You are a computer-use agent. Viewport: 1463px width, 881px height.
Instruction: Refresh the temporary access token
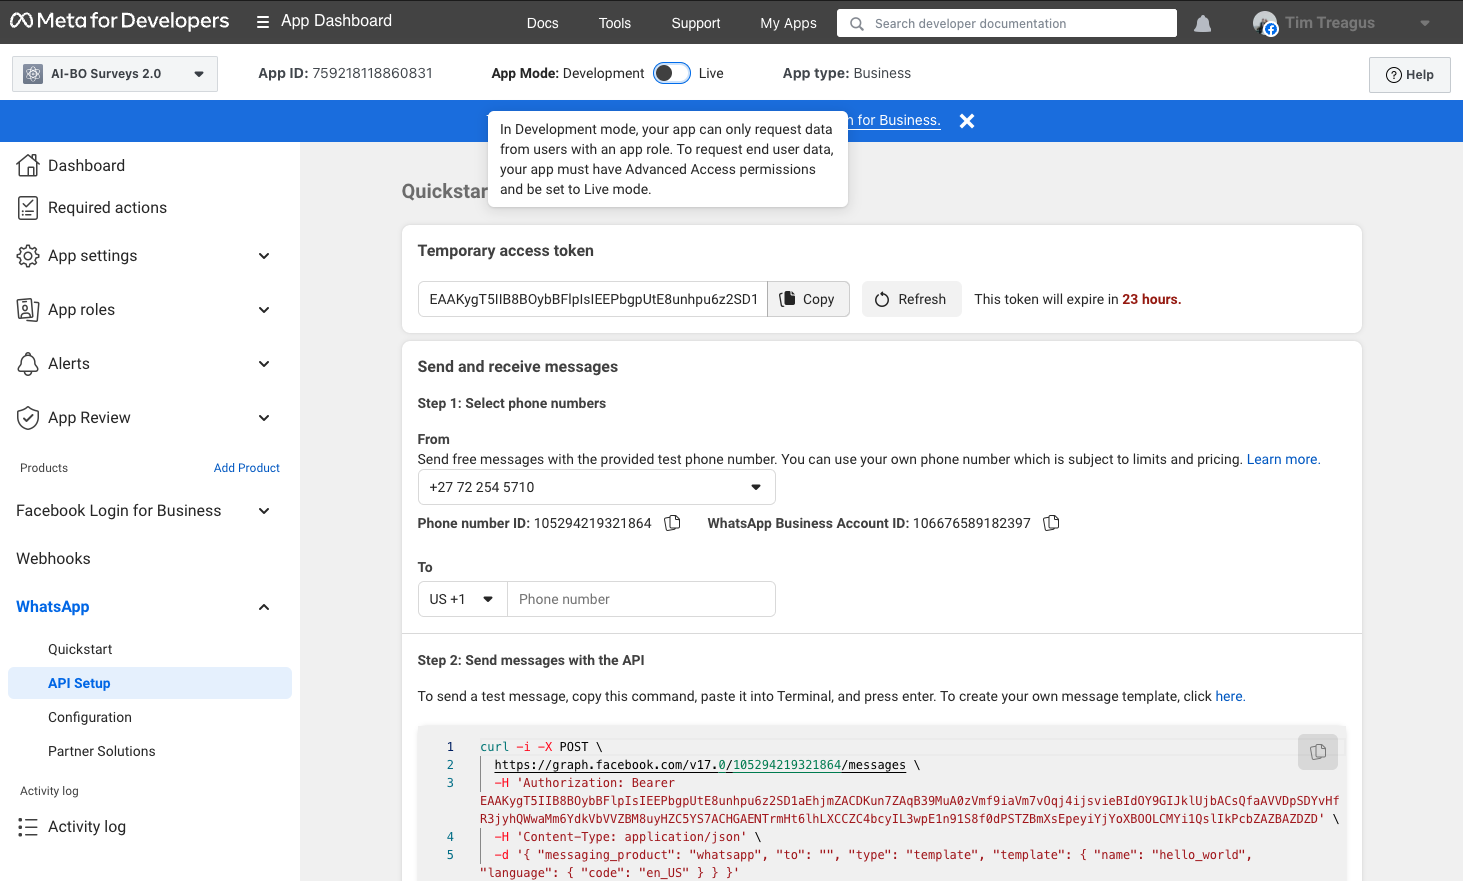click(911, 299)
